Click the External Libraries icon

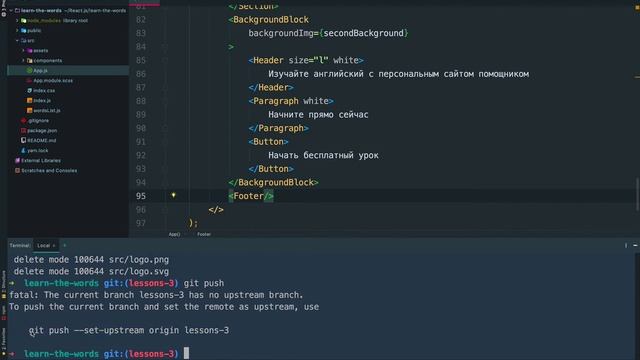click(x=18, y=160)
